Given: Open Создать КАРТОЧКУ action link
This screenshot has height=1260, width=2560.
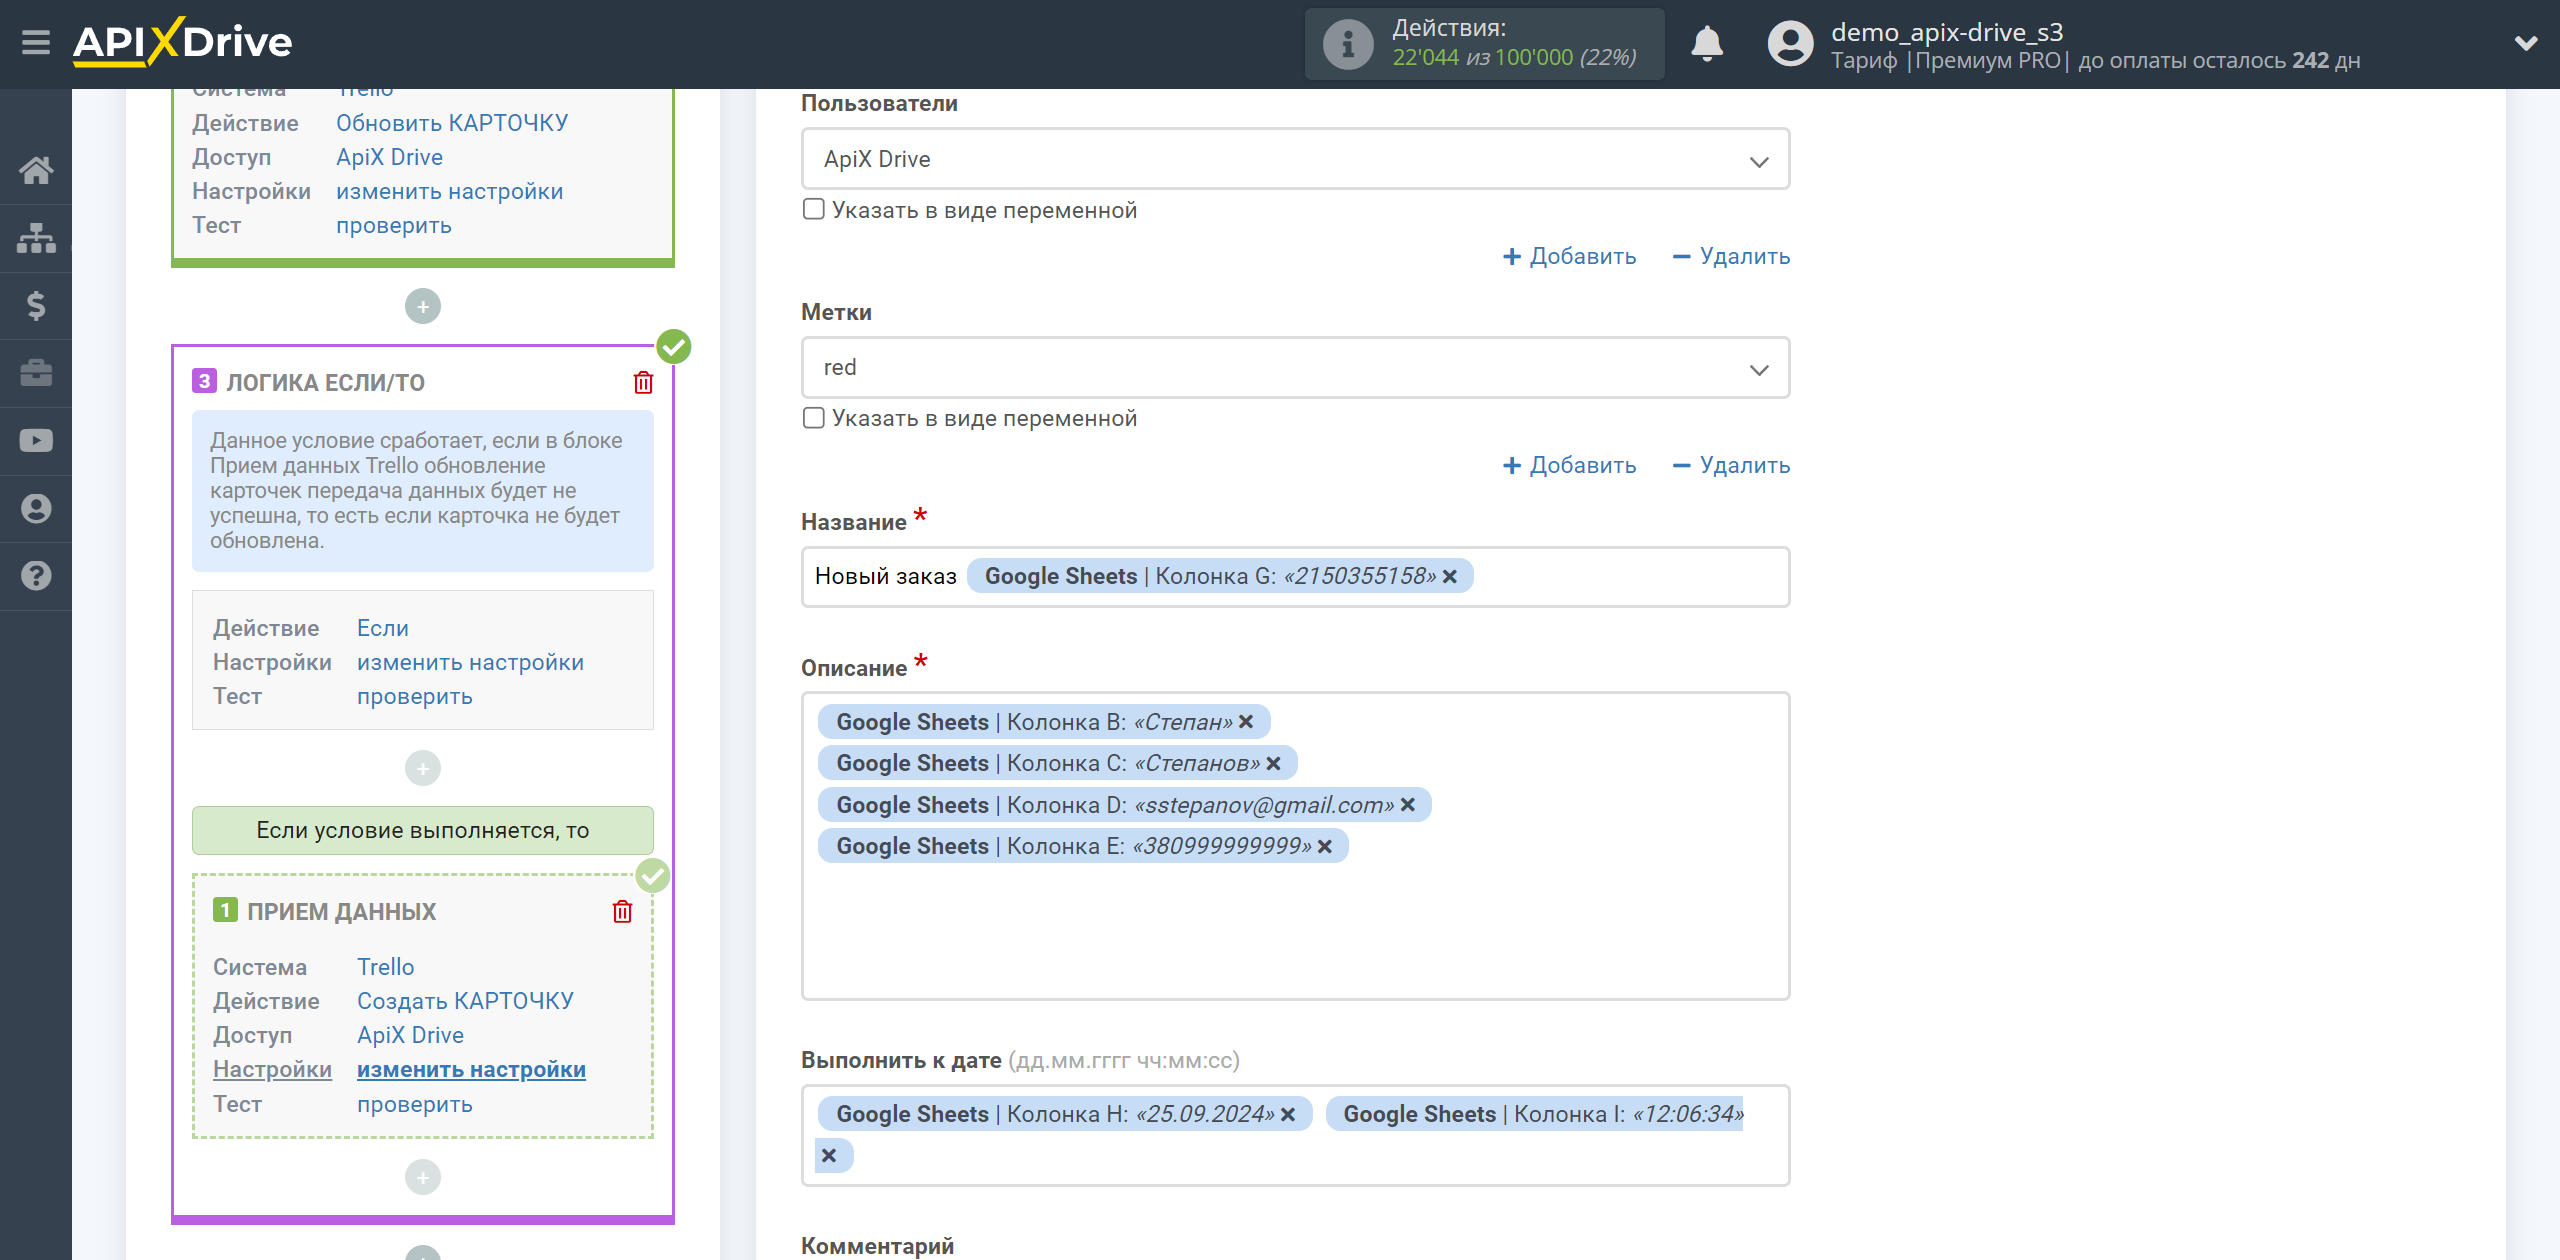Looking at the screenshot, I should tap(465, 1001).
